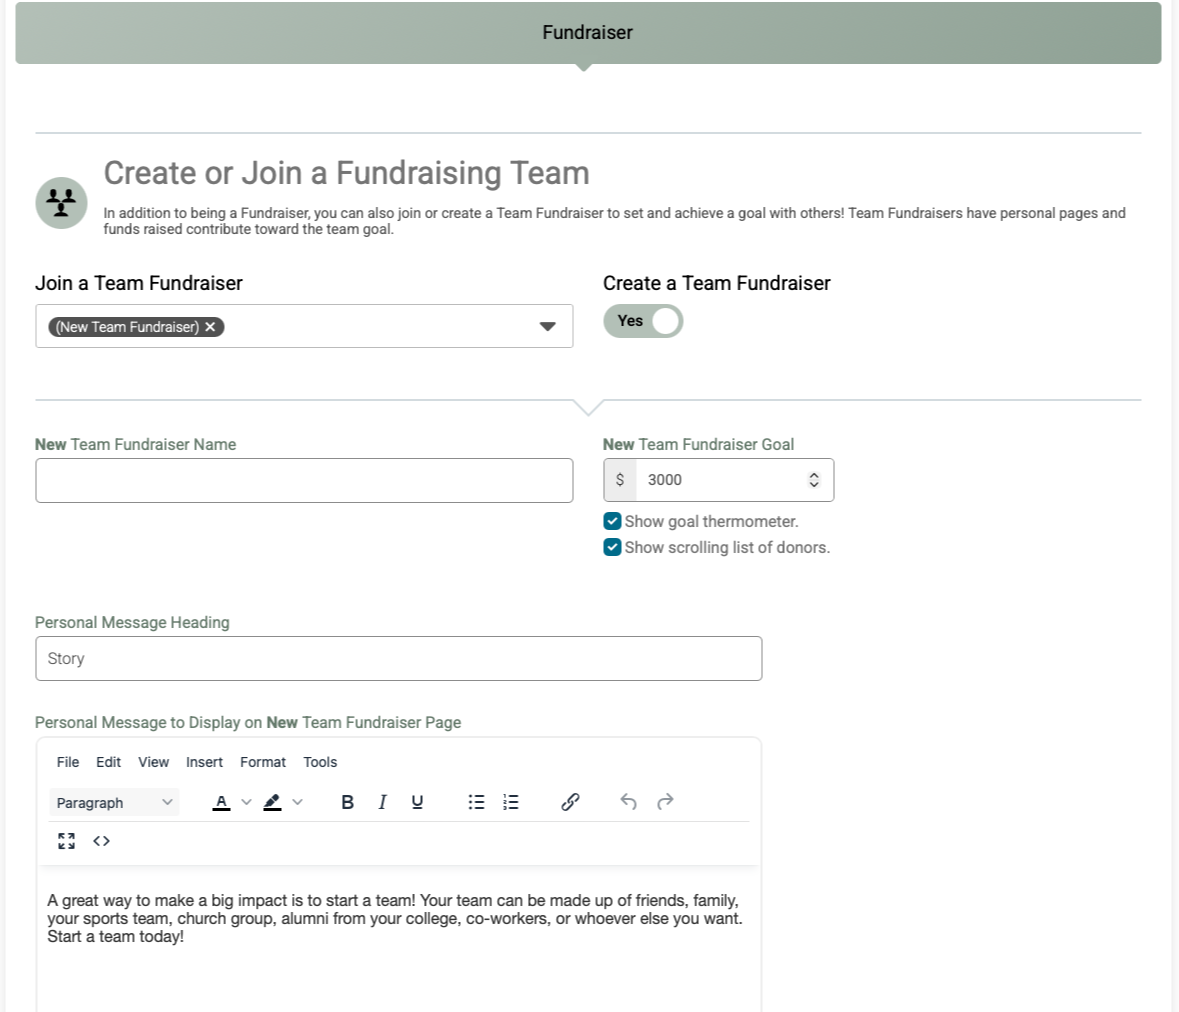The height and width of the screenshot is (1012, 1179).
Task: Uncheck Show scrolling list of donors
Action: coord(613,547)
